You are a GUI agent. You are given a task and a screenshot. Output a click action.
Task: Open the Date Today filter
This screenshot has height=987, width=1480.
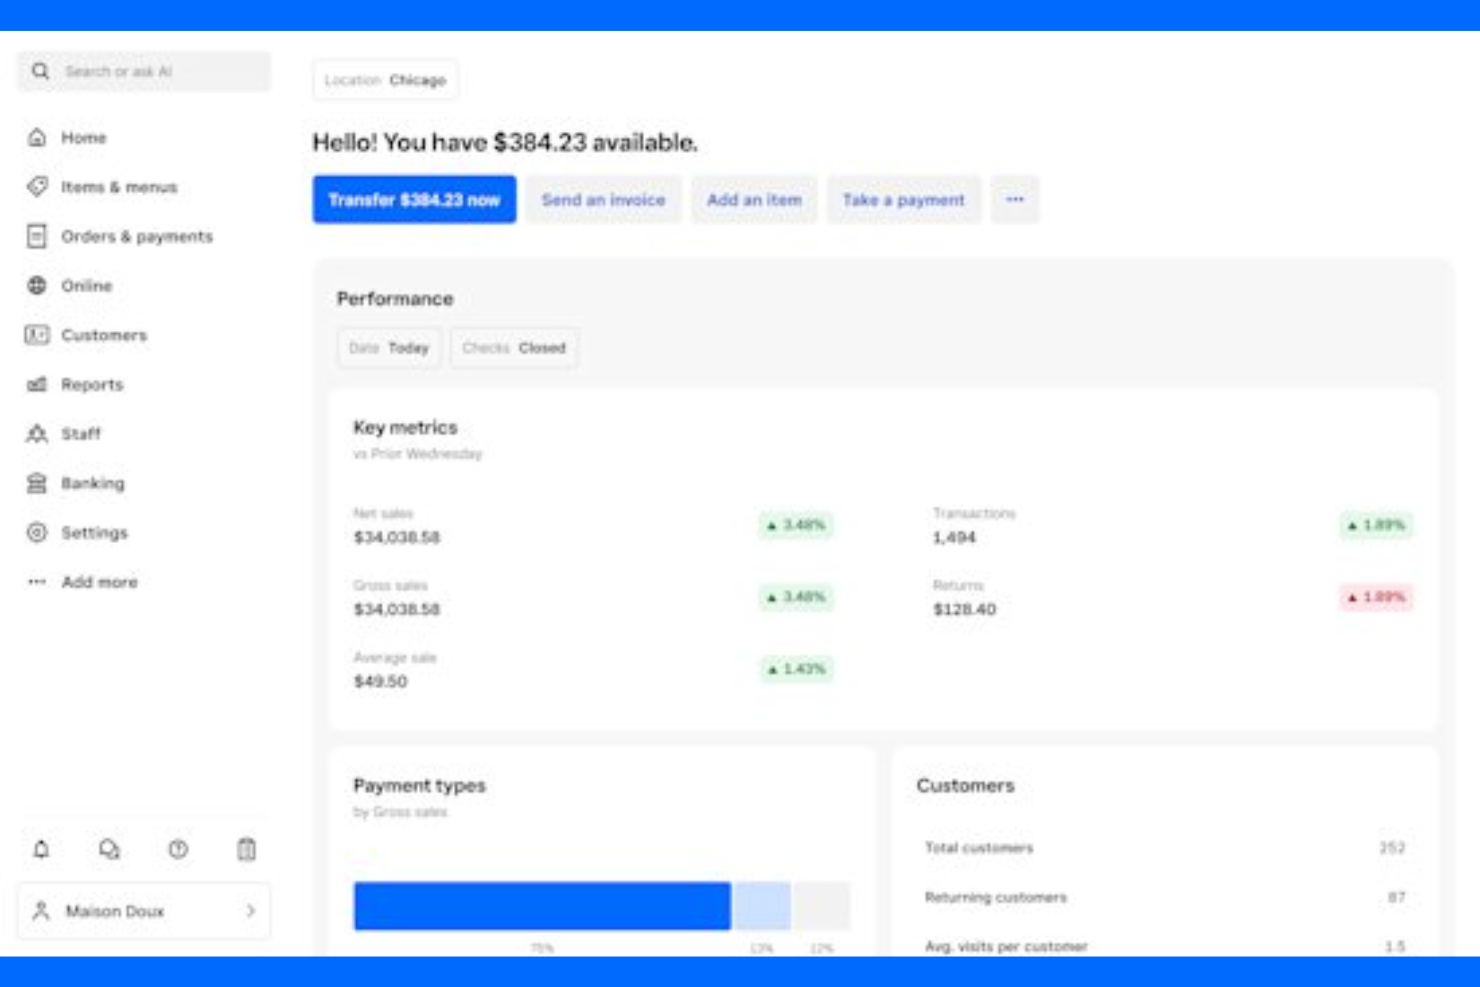389,348
